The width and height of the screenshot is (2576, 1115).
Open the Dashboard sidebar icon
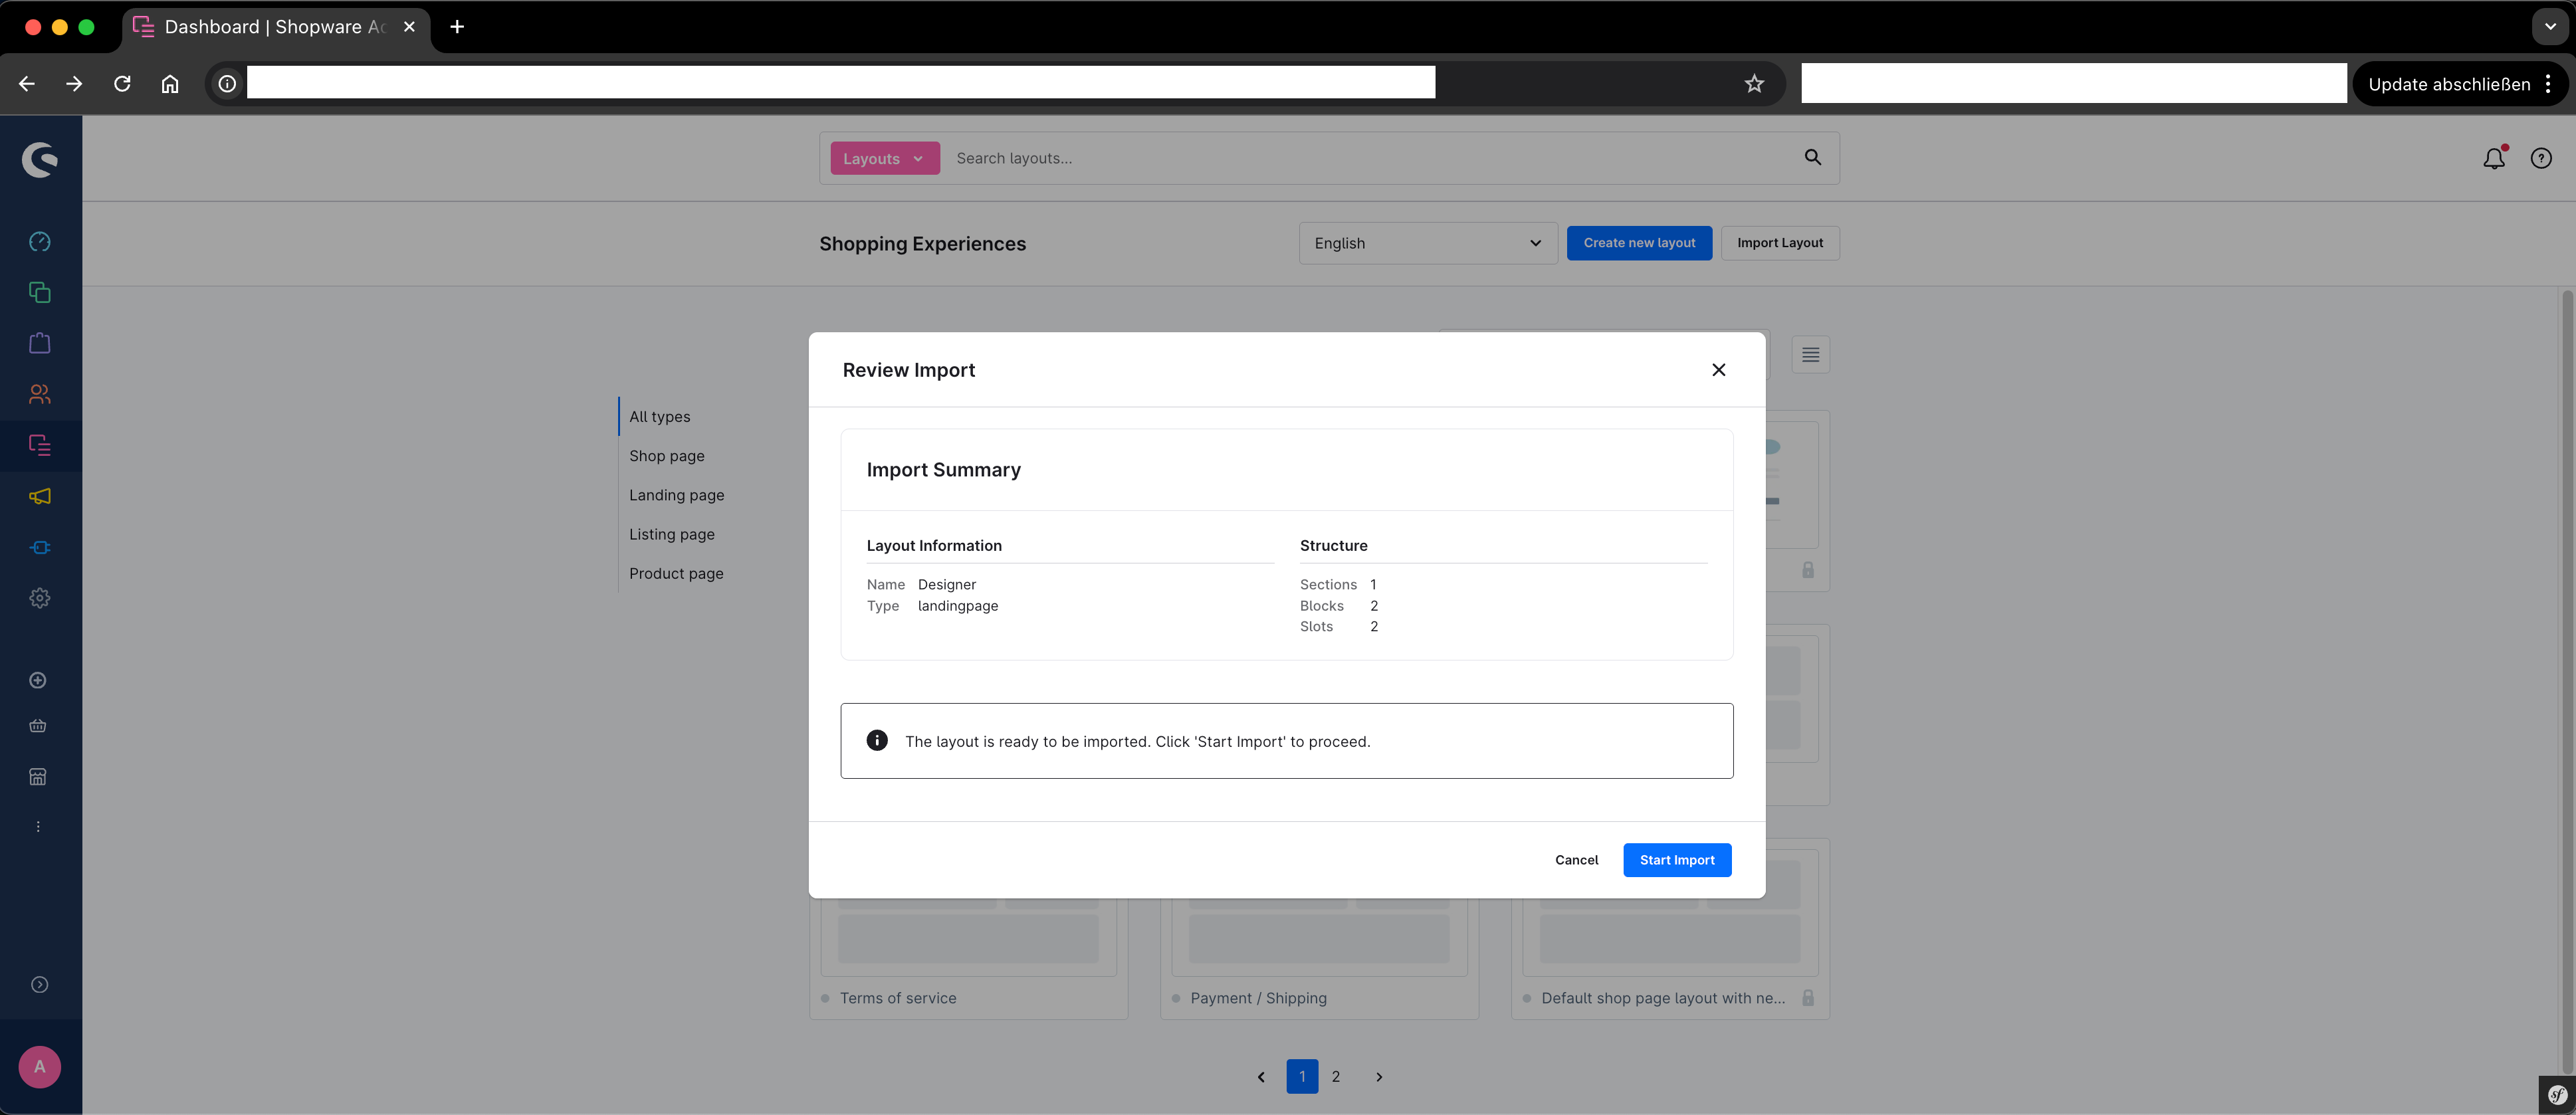click(x=40, y=242)
